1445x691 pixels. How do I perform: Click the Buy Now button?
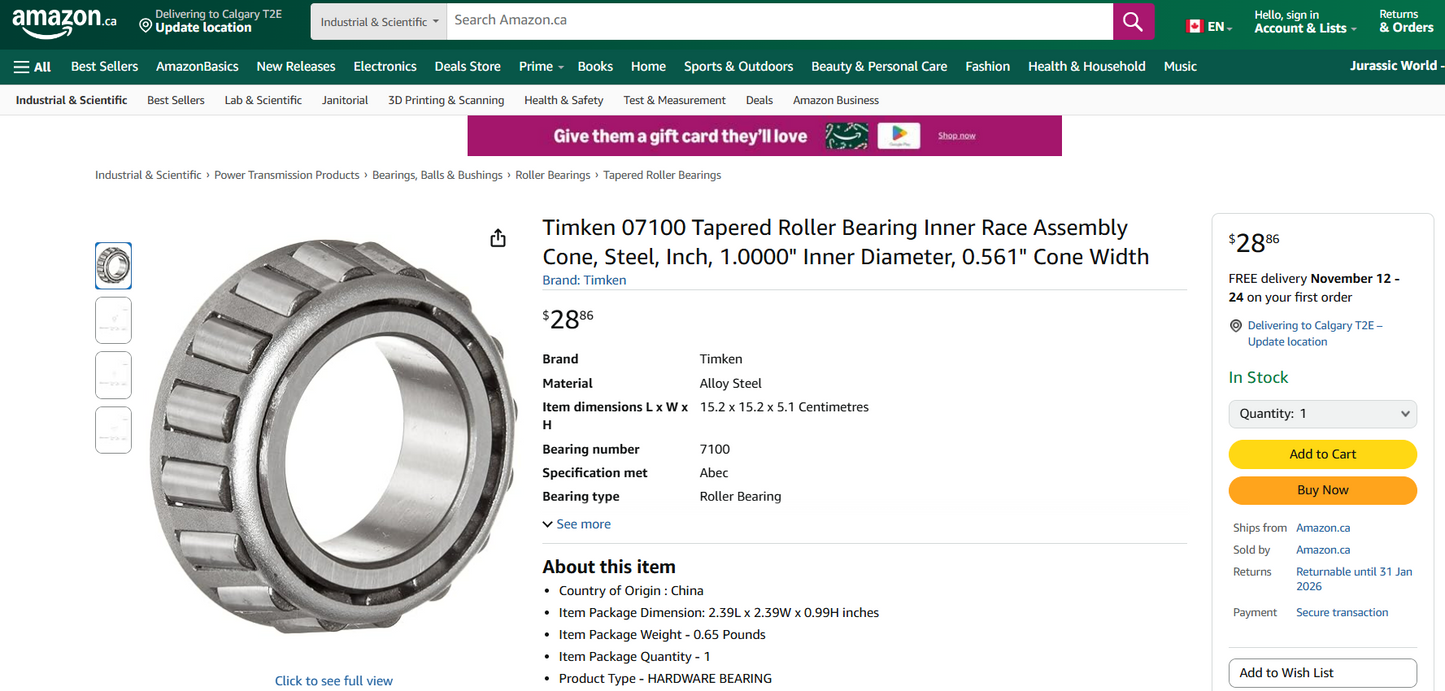coord(1322,490)
